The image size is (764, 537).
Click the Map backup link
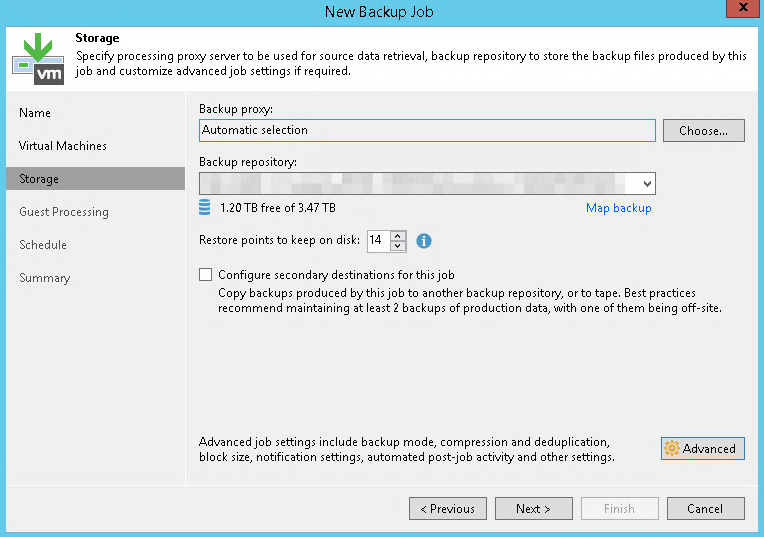point(618,208)
